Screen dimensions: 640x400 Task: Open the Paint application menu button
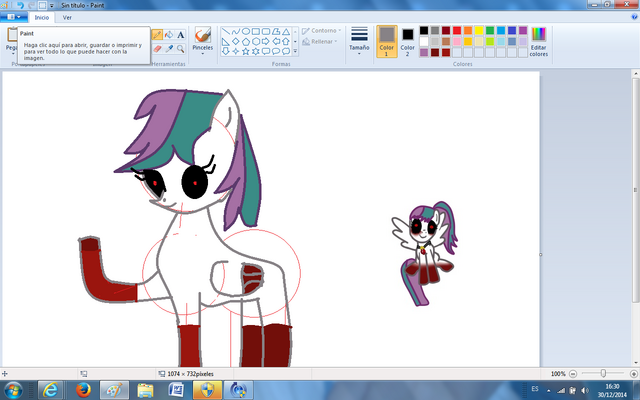point(14,17)
